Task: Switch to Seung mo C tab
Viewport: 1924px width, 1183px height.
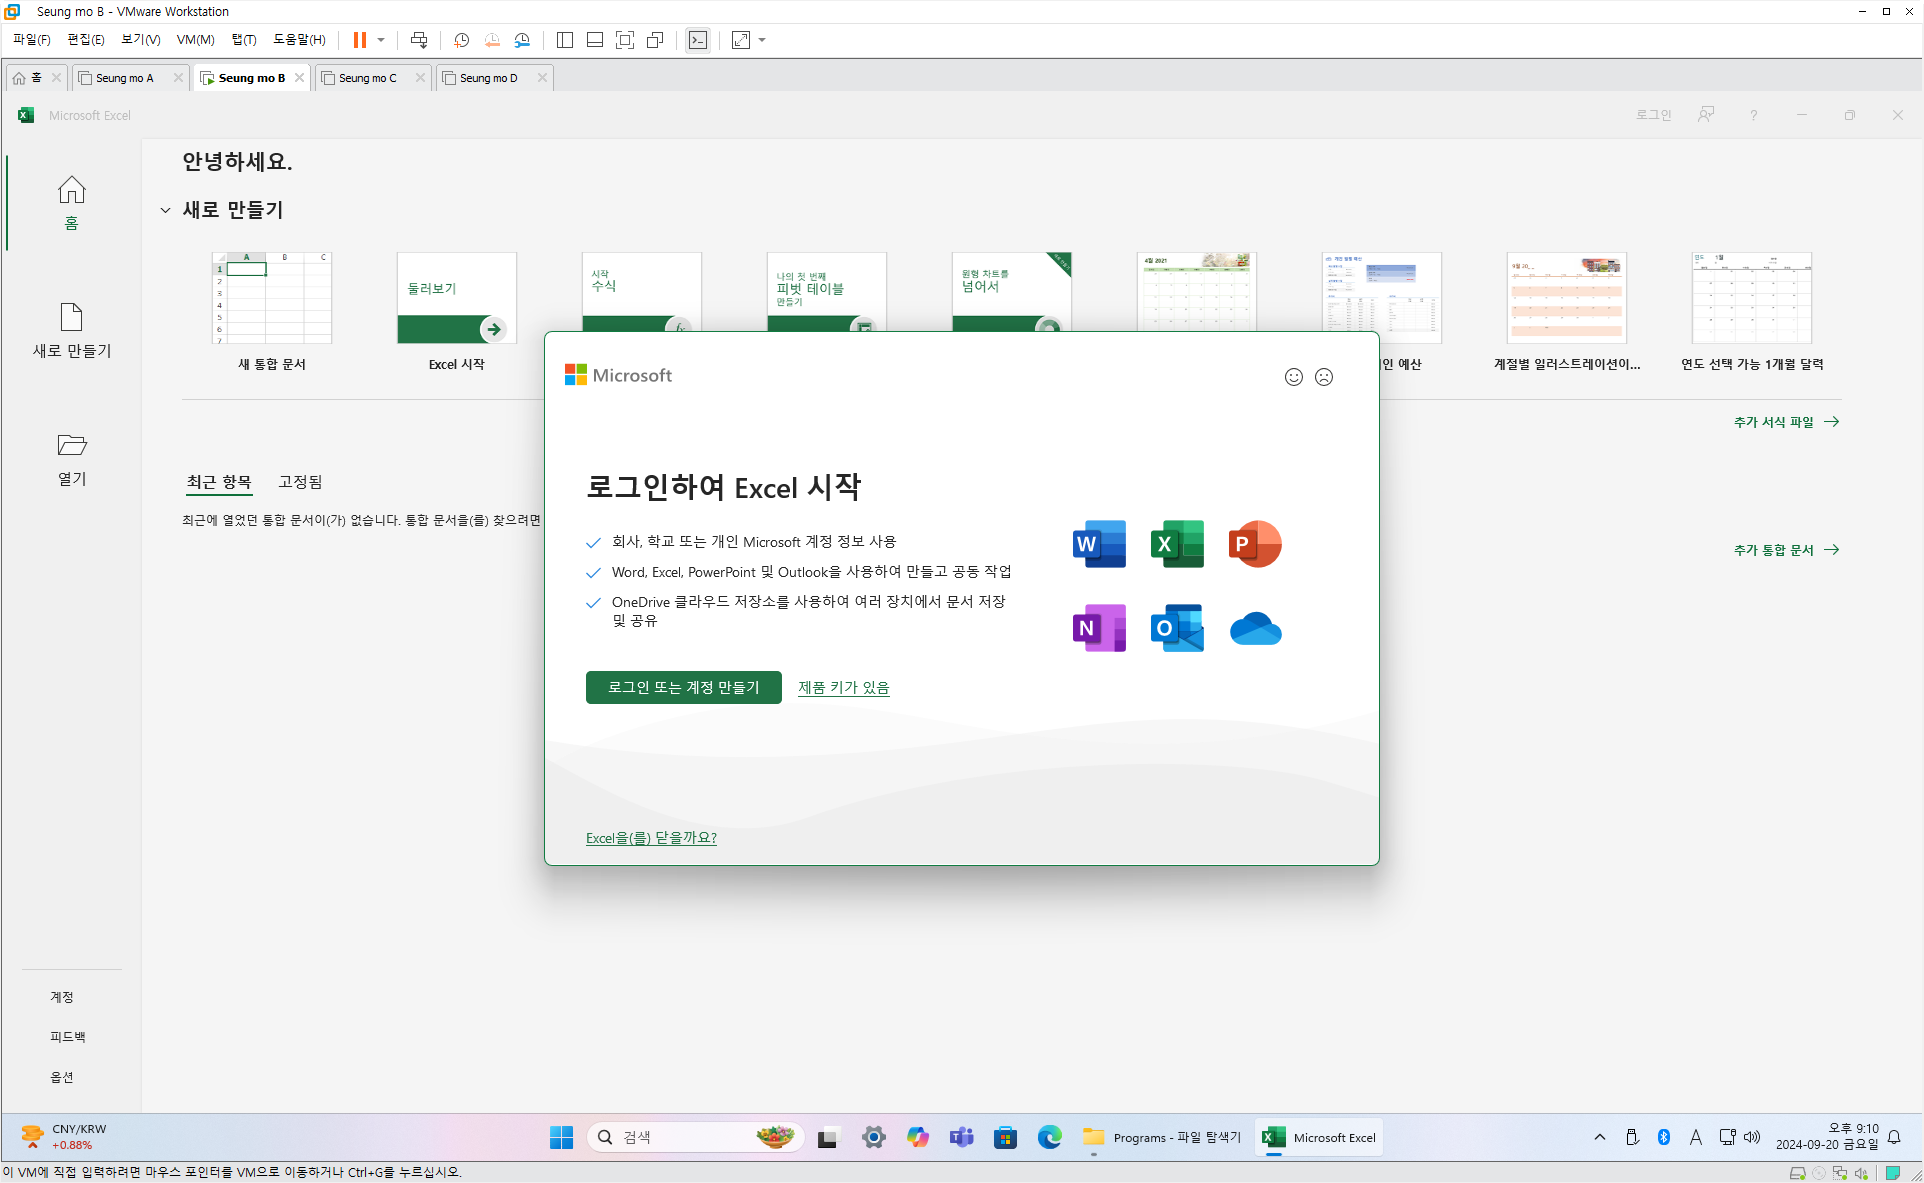Action: 367,78
